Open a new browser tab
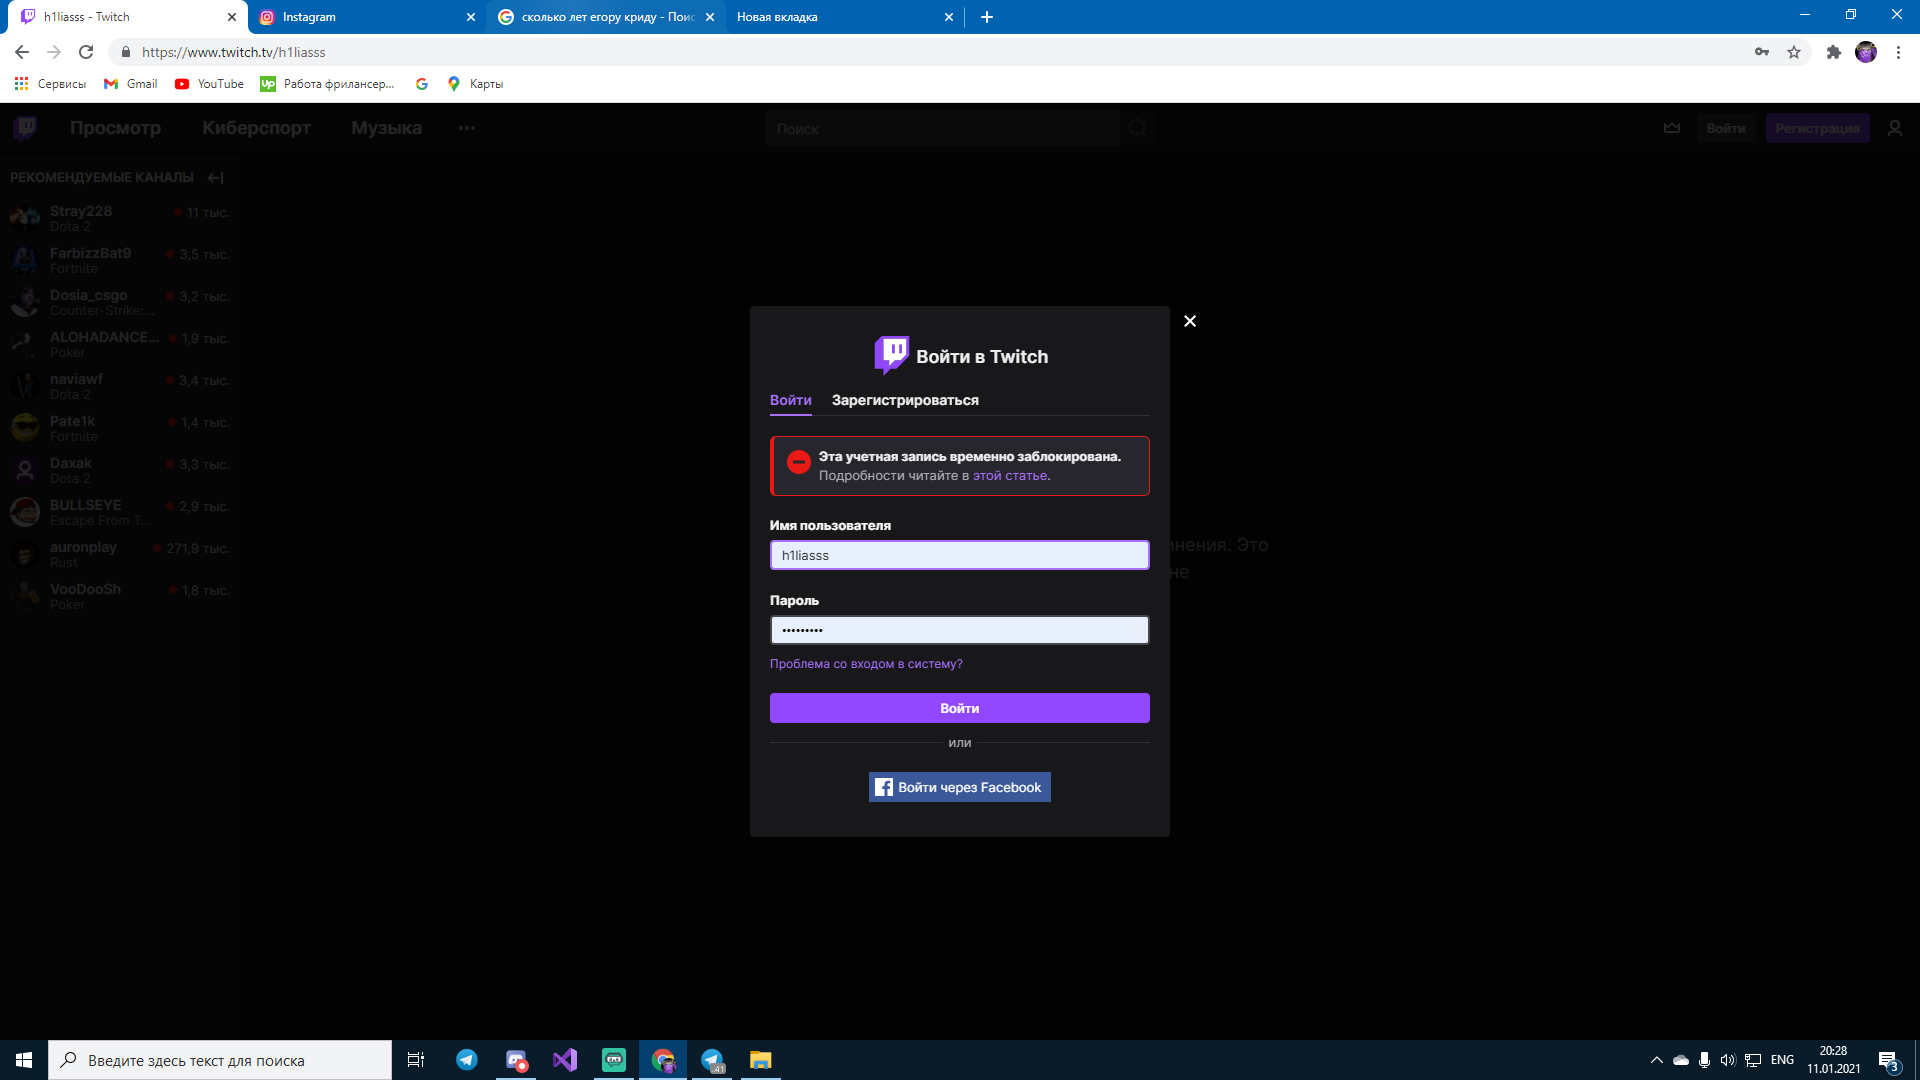The image size is (1920, 1080). click(987, 17)
